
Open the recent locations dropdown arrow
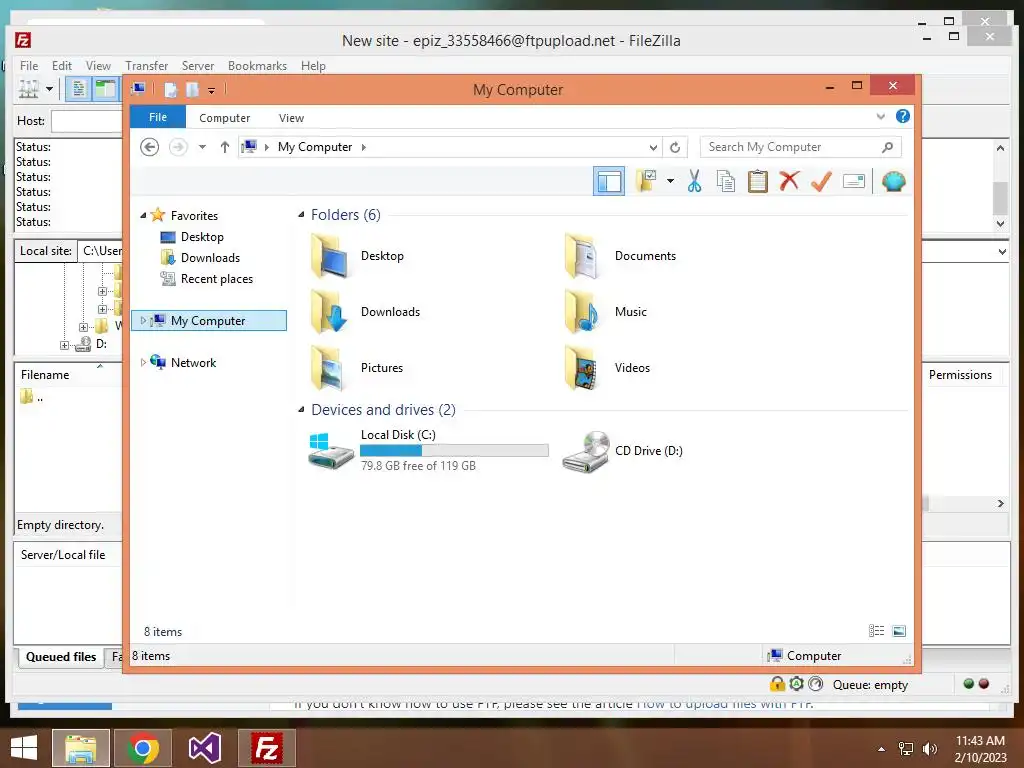point(202,147)
